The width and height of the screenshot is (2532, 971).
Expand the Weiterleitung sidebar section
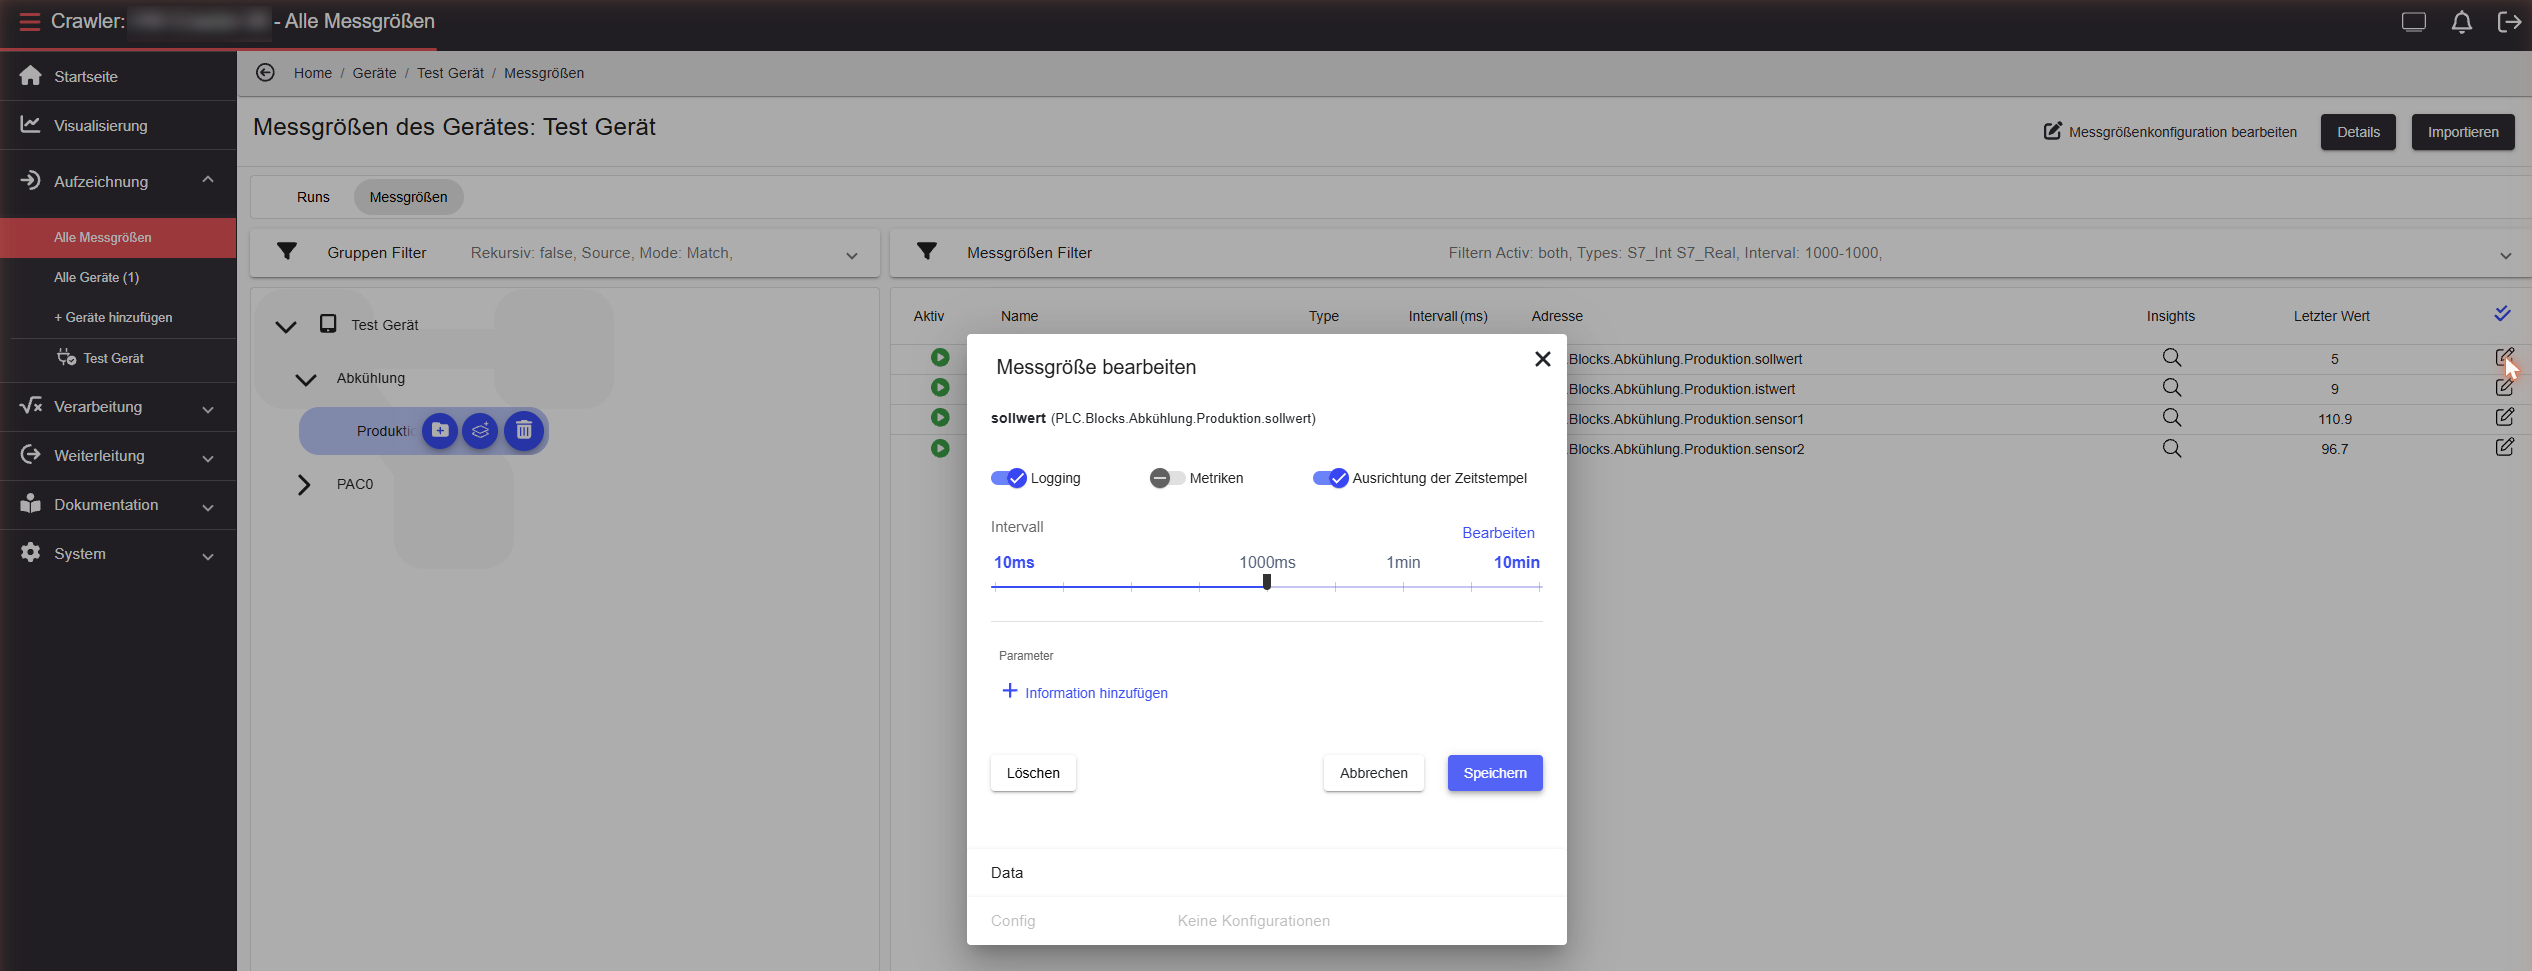tap(208, 458)
